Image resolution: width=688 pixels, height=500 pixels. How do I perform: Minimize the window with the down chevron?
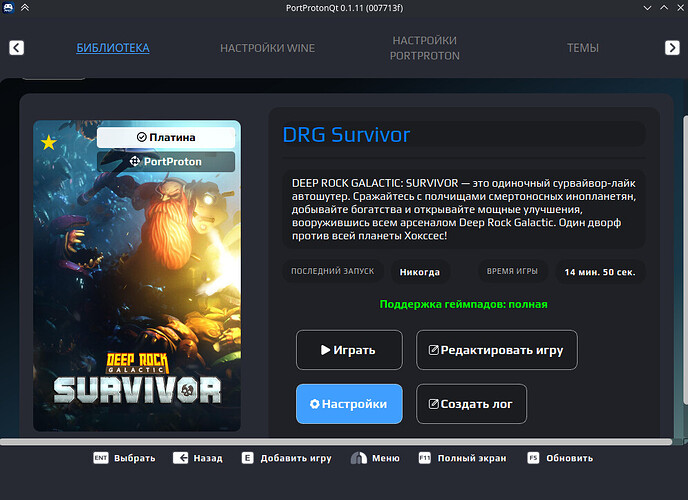[647, 8]
